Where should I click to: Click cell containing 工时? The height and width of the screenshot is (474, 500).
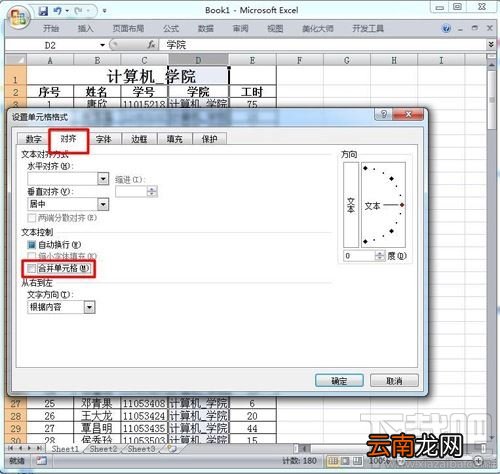(x=252, y=92)
